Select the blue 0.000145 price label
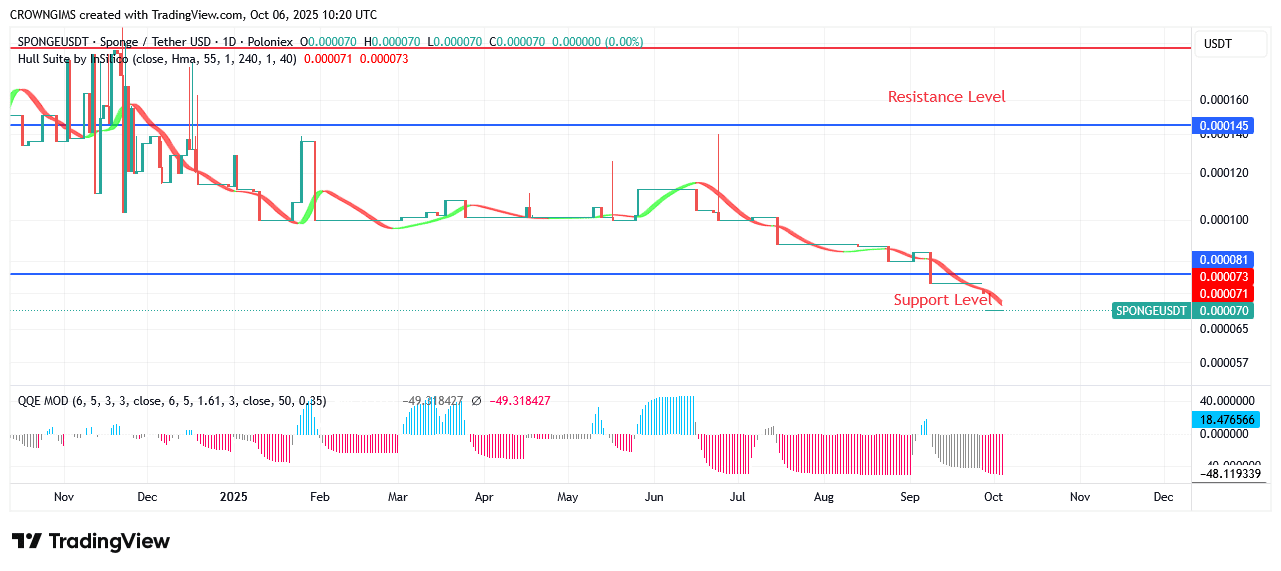 coord(1223,126)
